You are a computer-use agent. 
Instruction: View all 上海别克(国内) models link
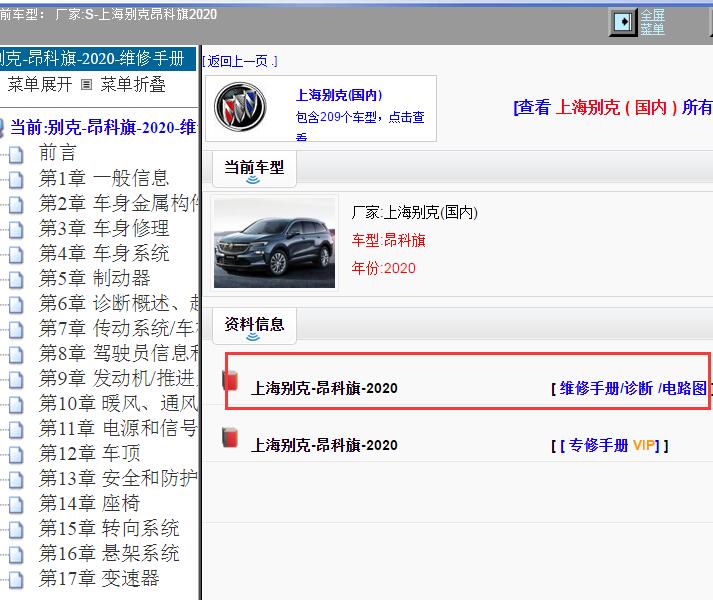613,108
